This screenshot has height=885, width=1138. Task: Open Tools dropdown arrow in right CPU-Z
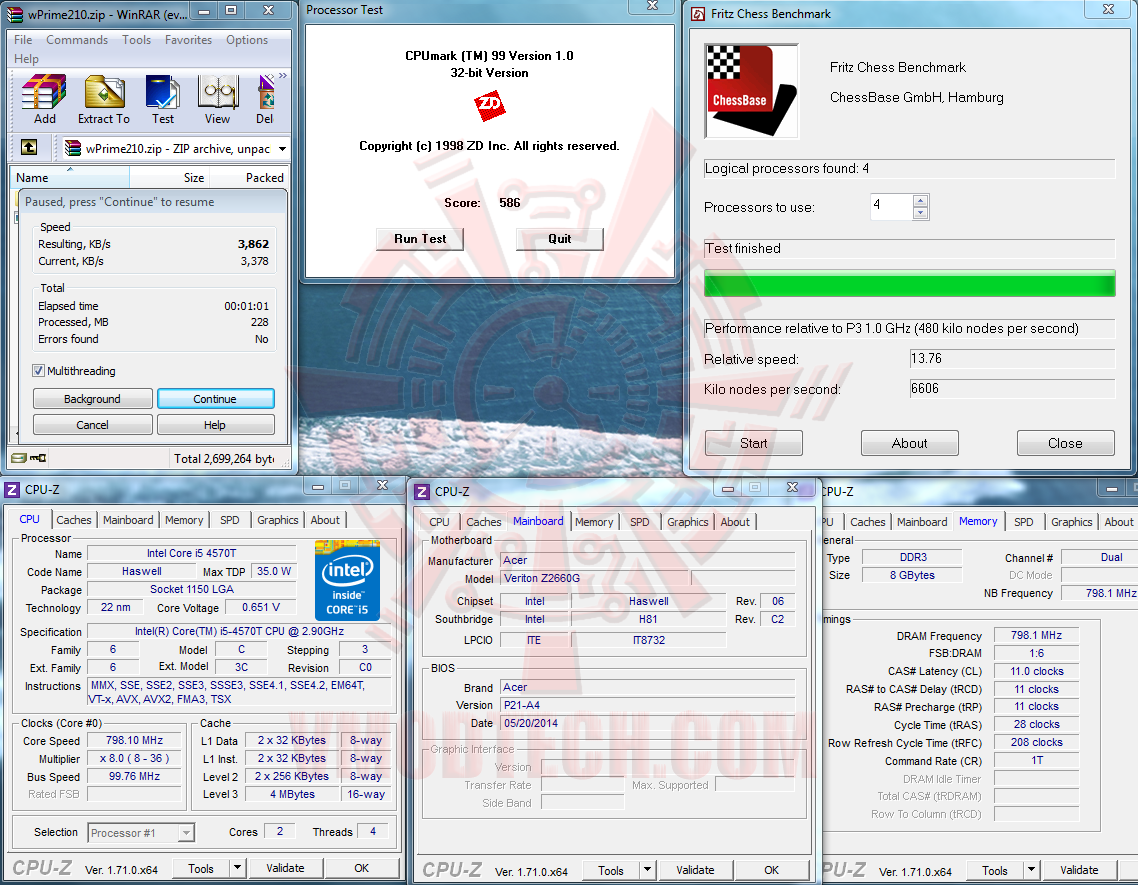pos(1031,870)
